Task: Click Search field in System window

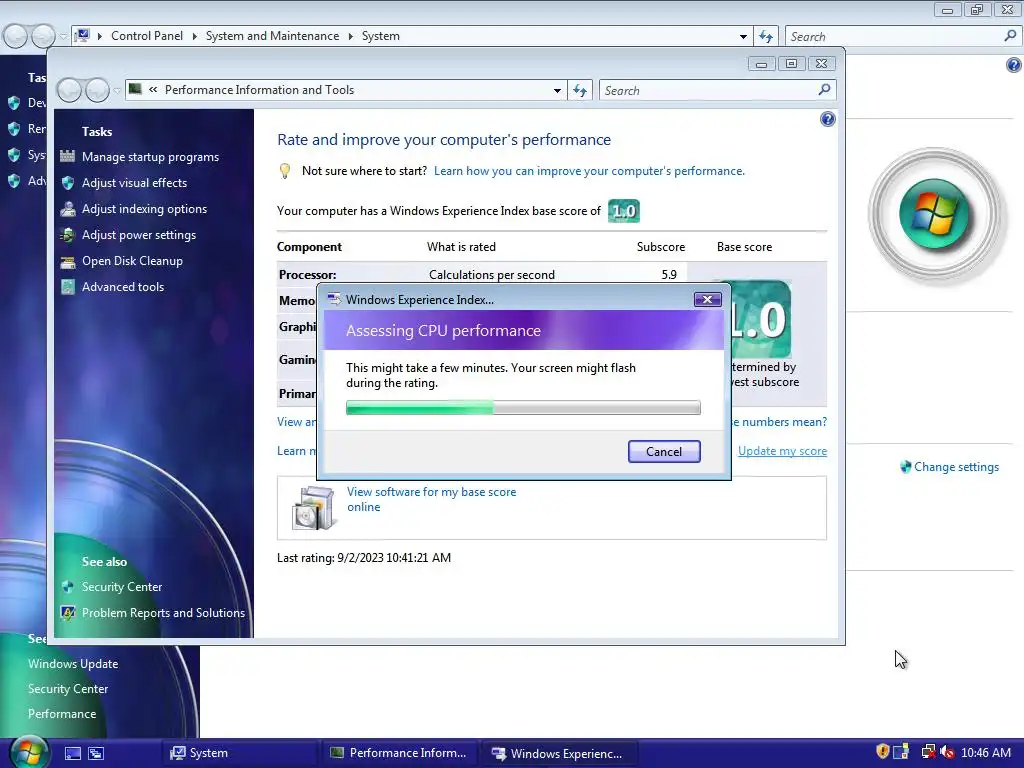Action: (895, 36)
